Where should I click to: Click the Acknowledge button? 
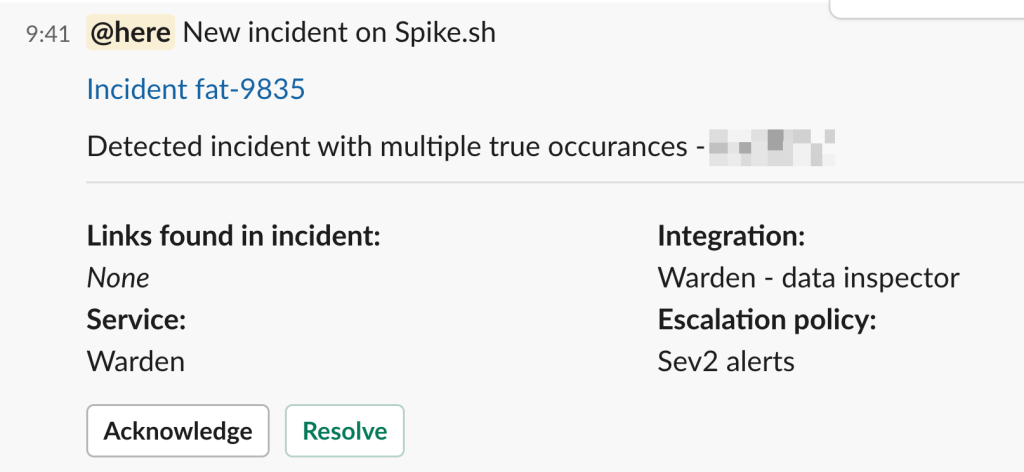(x=178, y=431)
